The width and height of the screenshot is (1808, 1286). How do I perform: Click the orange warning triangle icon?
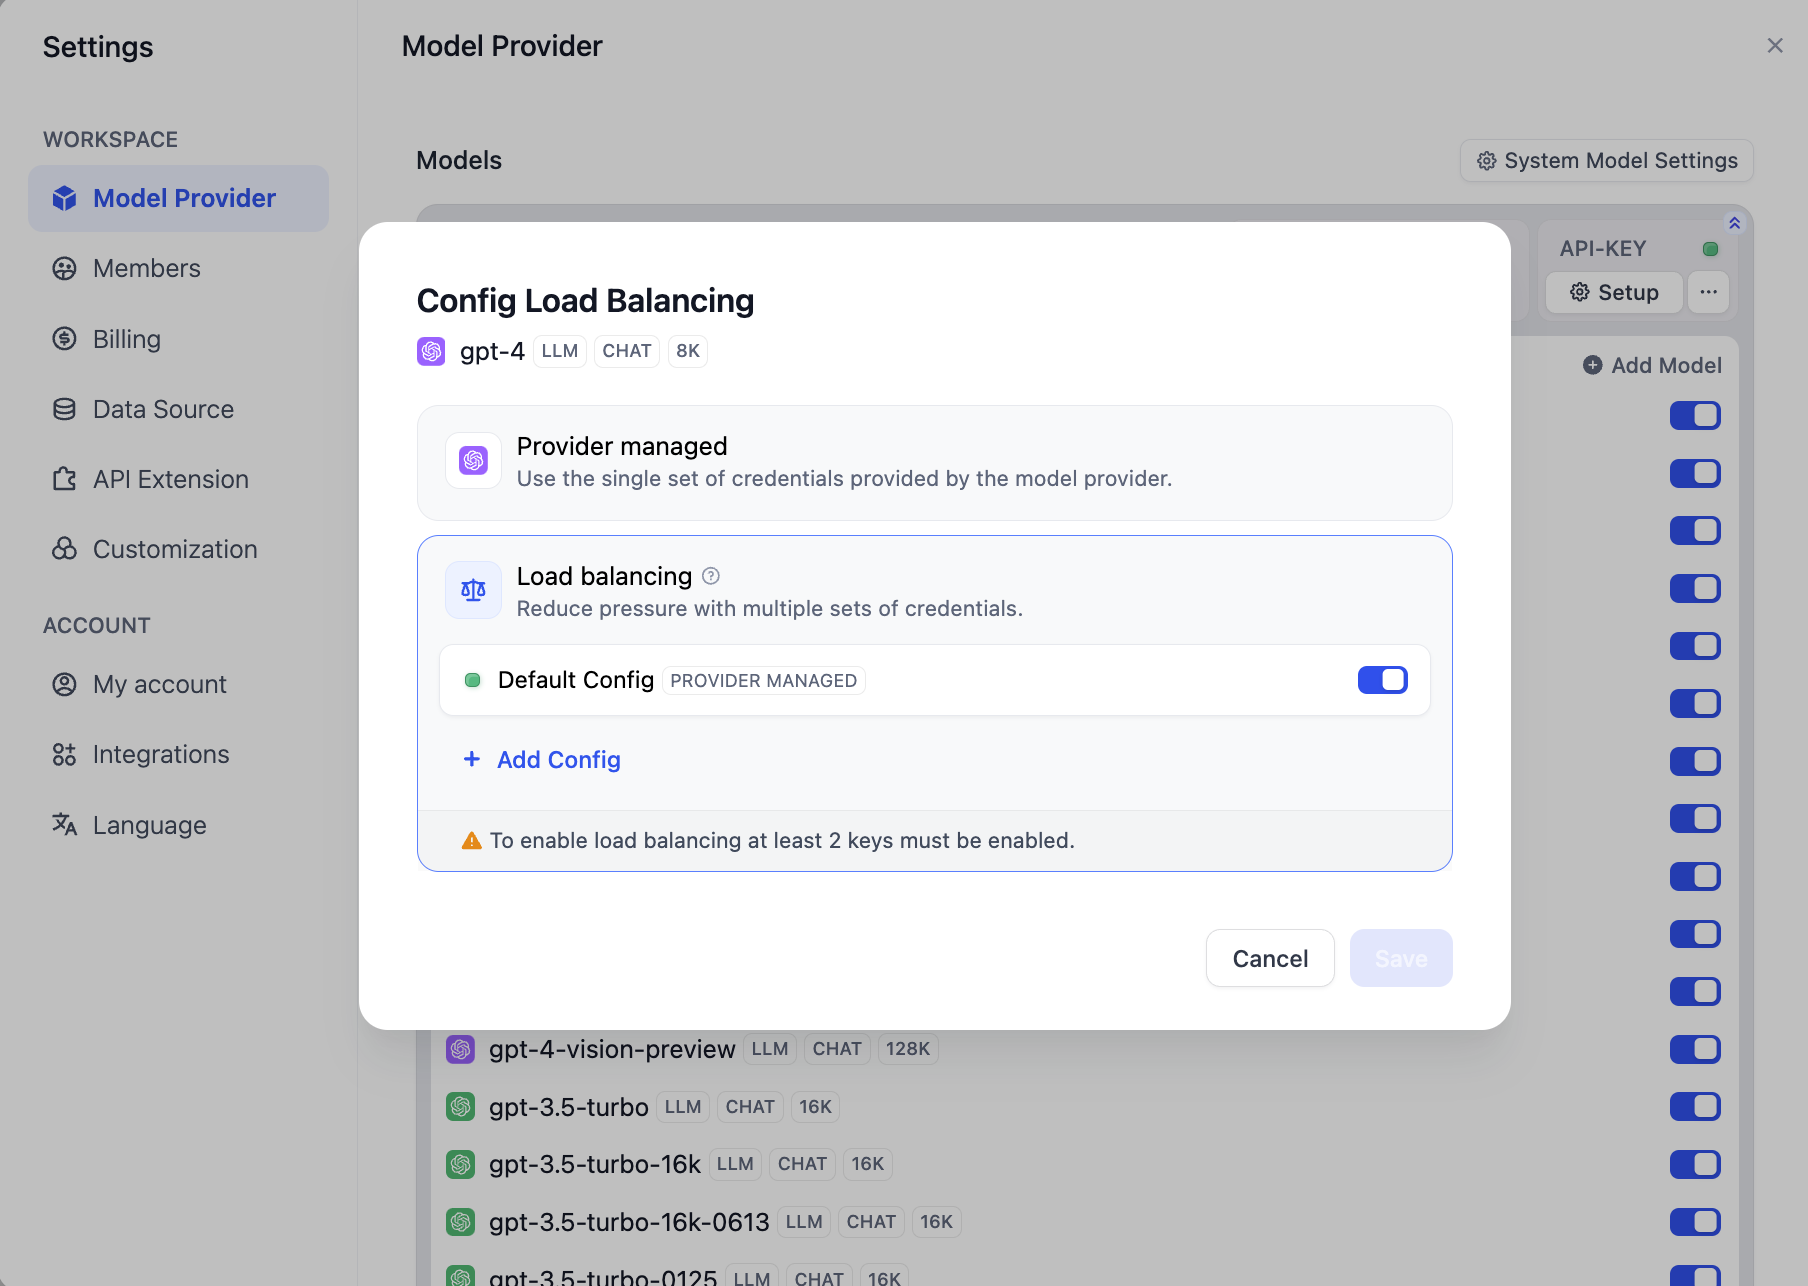pyautogui.click(x=471, y=841)
